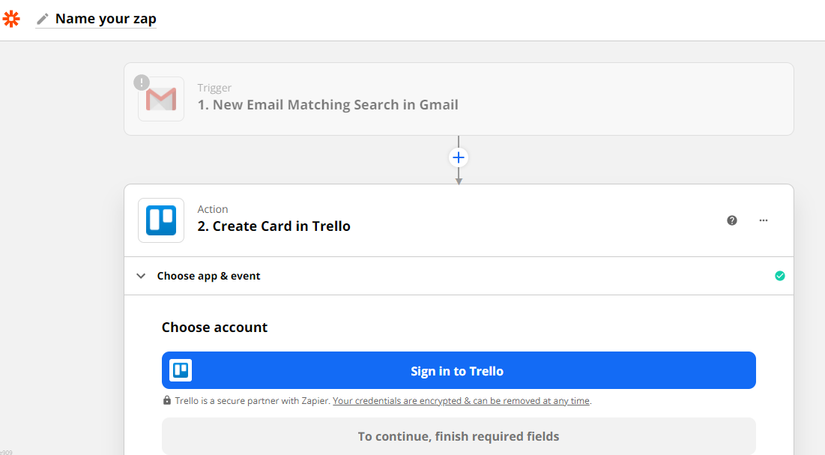Click the Zapier logo

pos(11,19)
